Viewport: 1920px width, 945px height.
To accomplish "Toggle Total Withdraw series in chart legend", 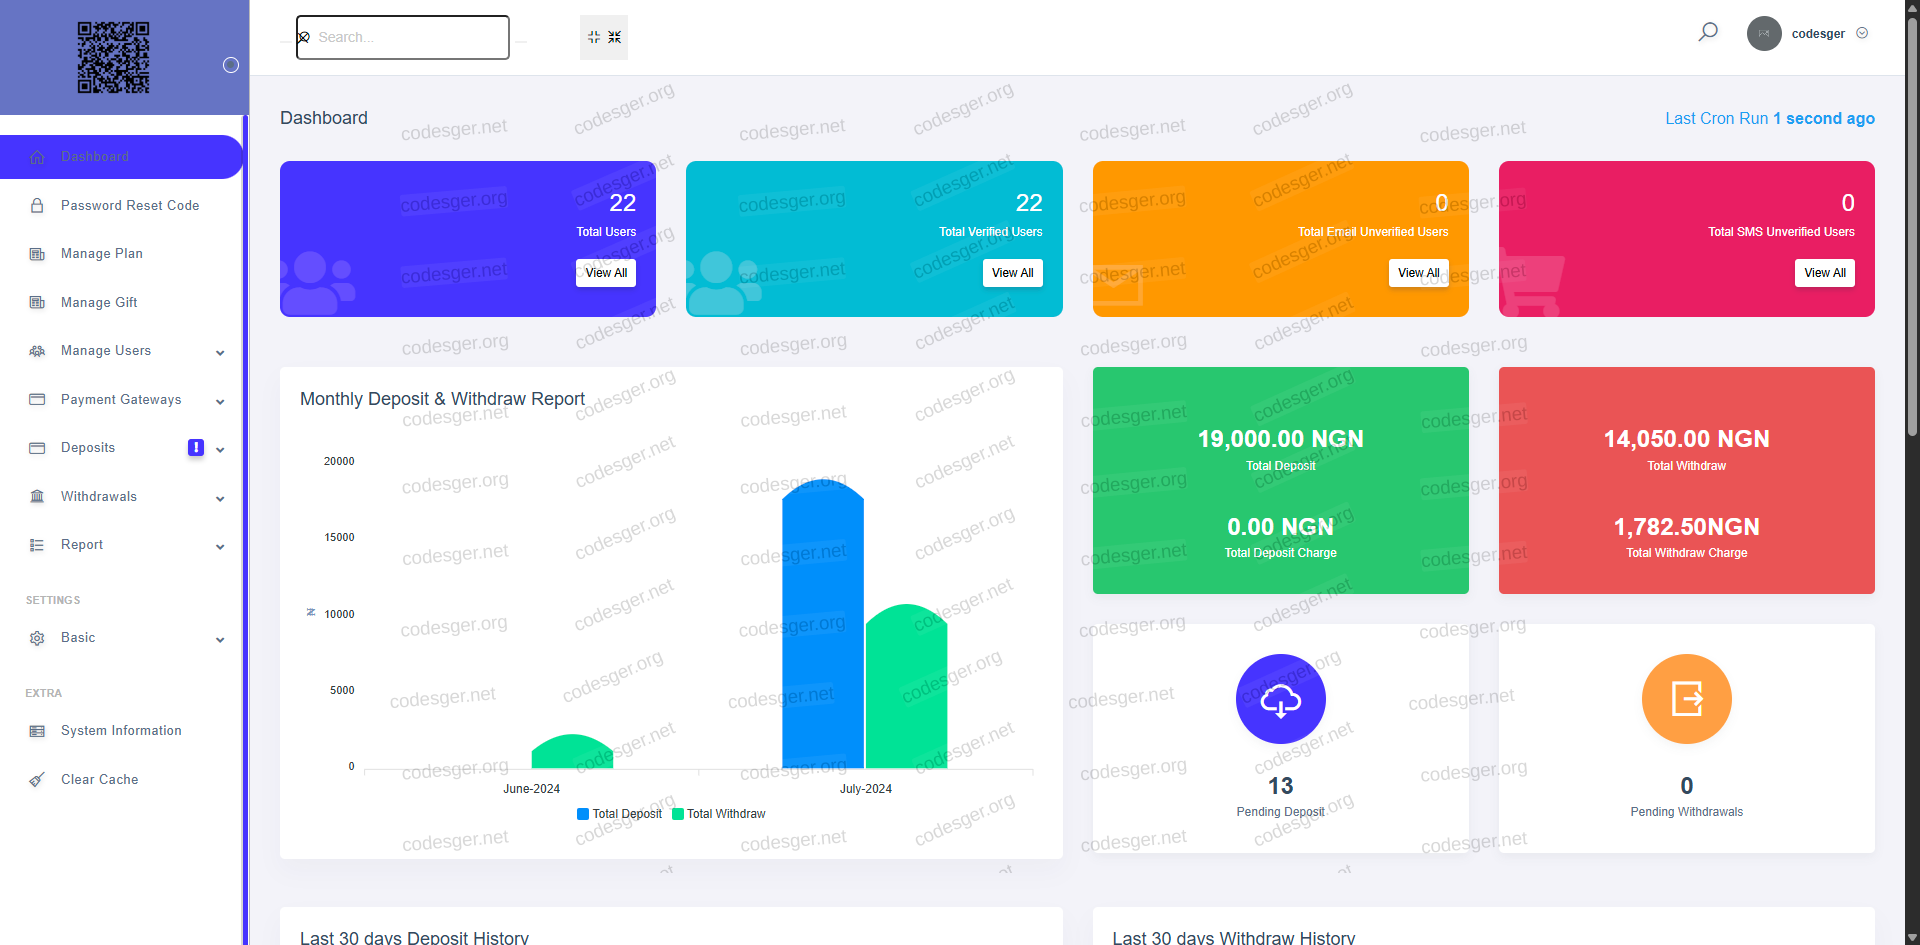I will click(x=718, y=814).
